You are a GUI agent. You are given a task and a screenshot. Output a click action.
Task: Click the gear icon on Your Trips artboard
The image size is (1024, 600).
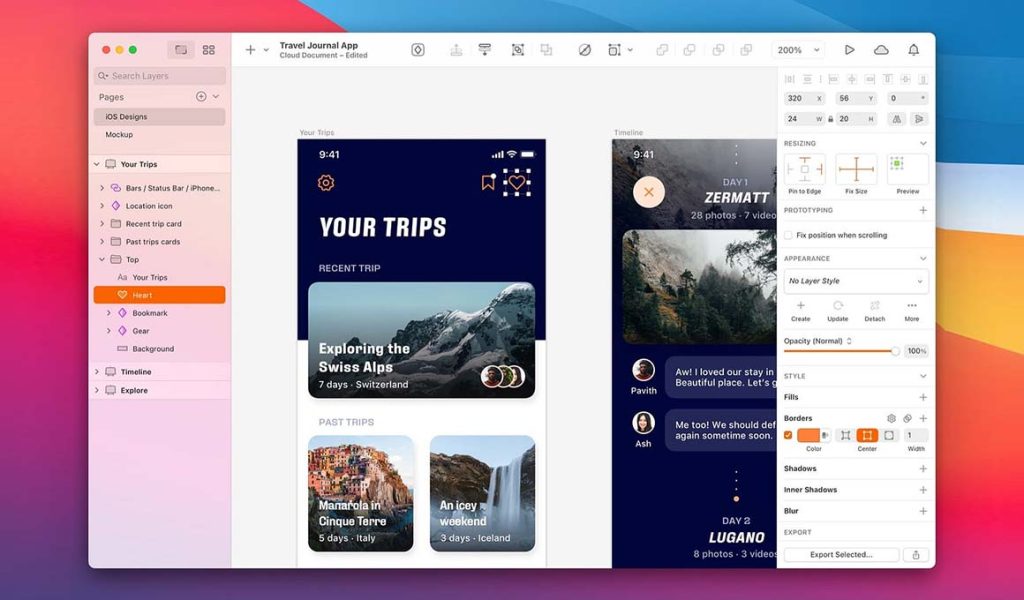326,183
